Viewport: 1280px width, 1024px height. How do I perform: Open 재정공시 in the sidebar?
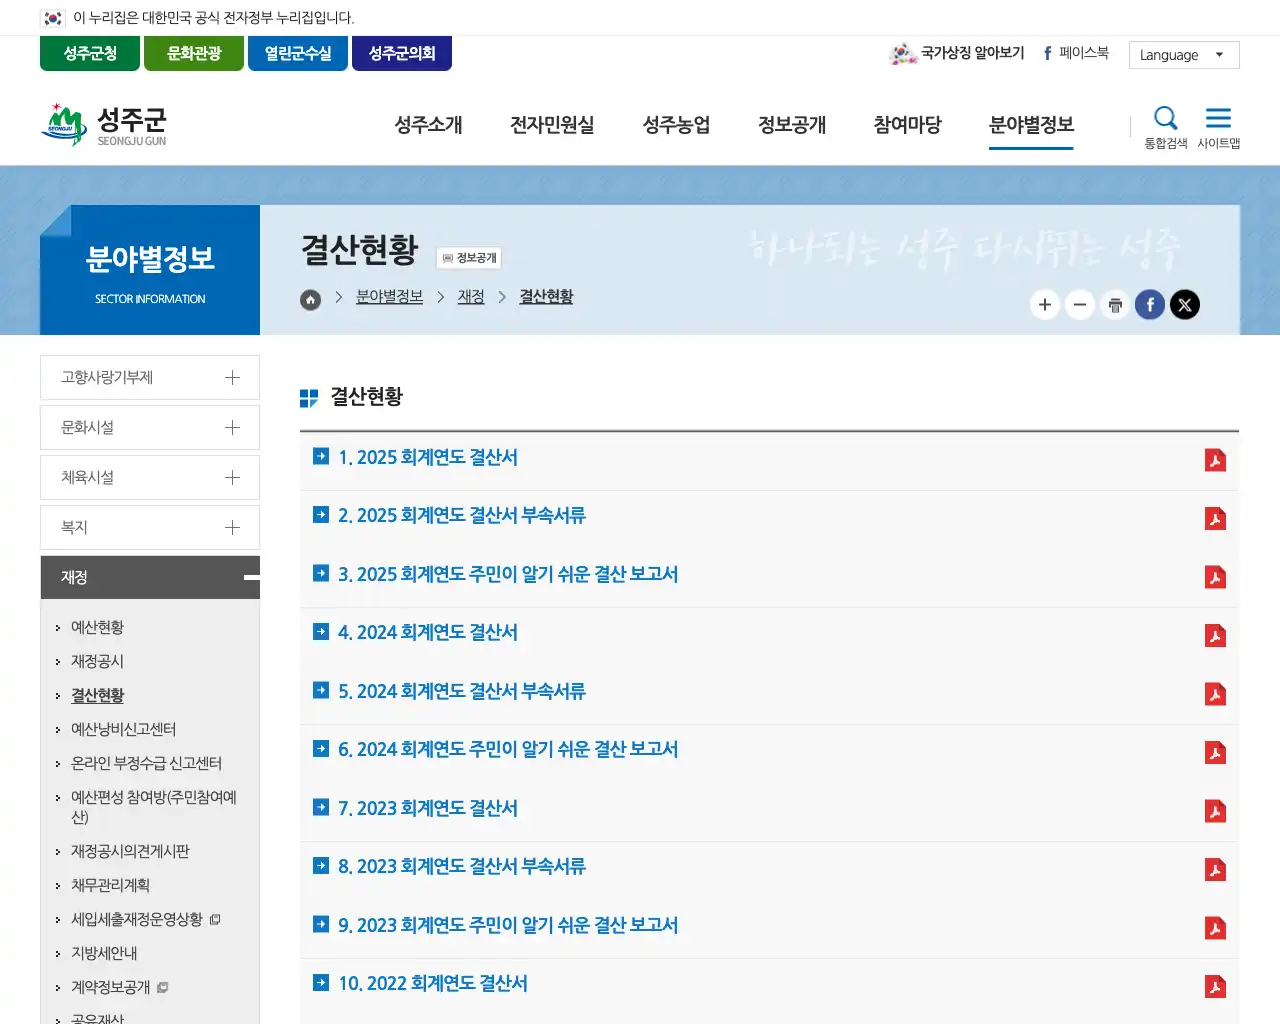97,662
